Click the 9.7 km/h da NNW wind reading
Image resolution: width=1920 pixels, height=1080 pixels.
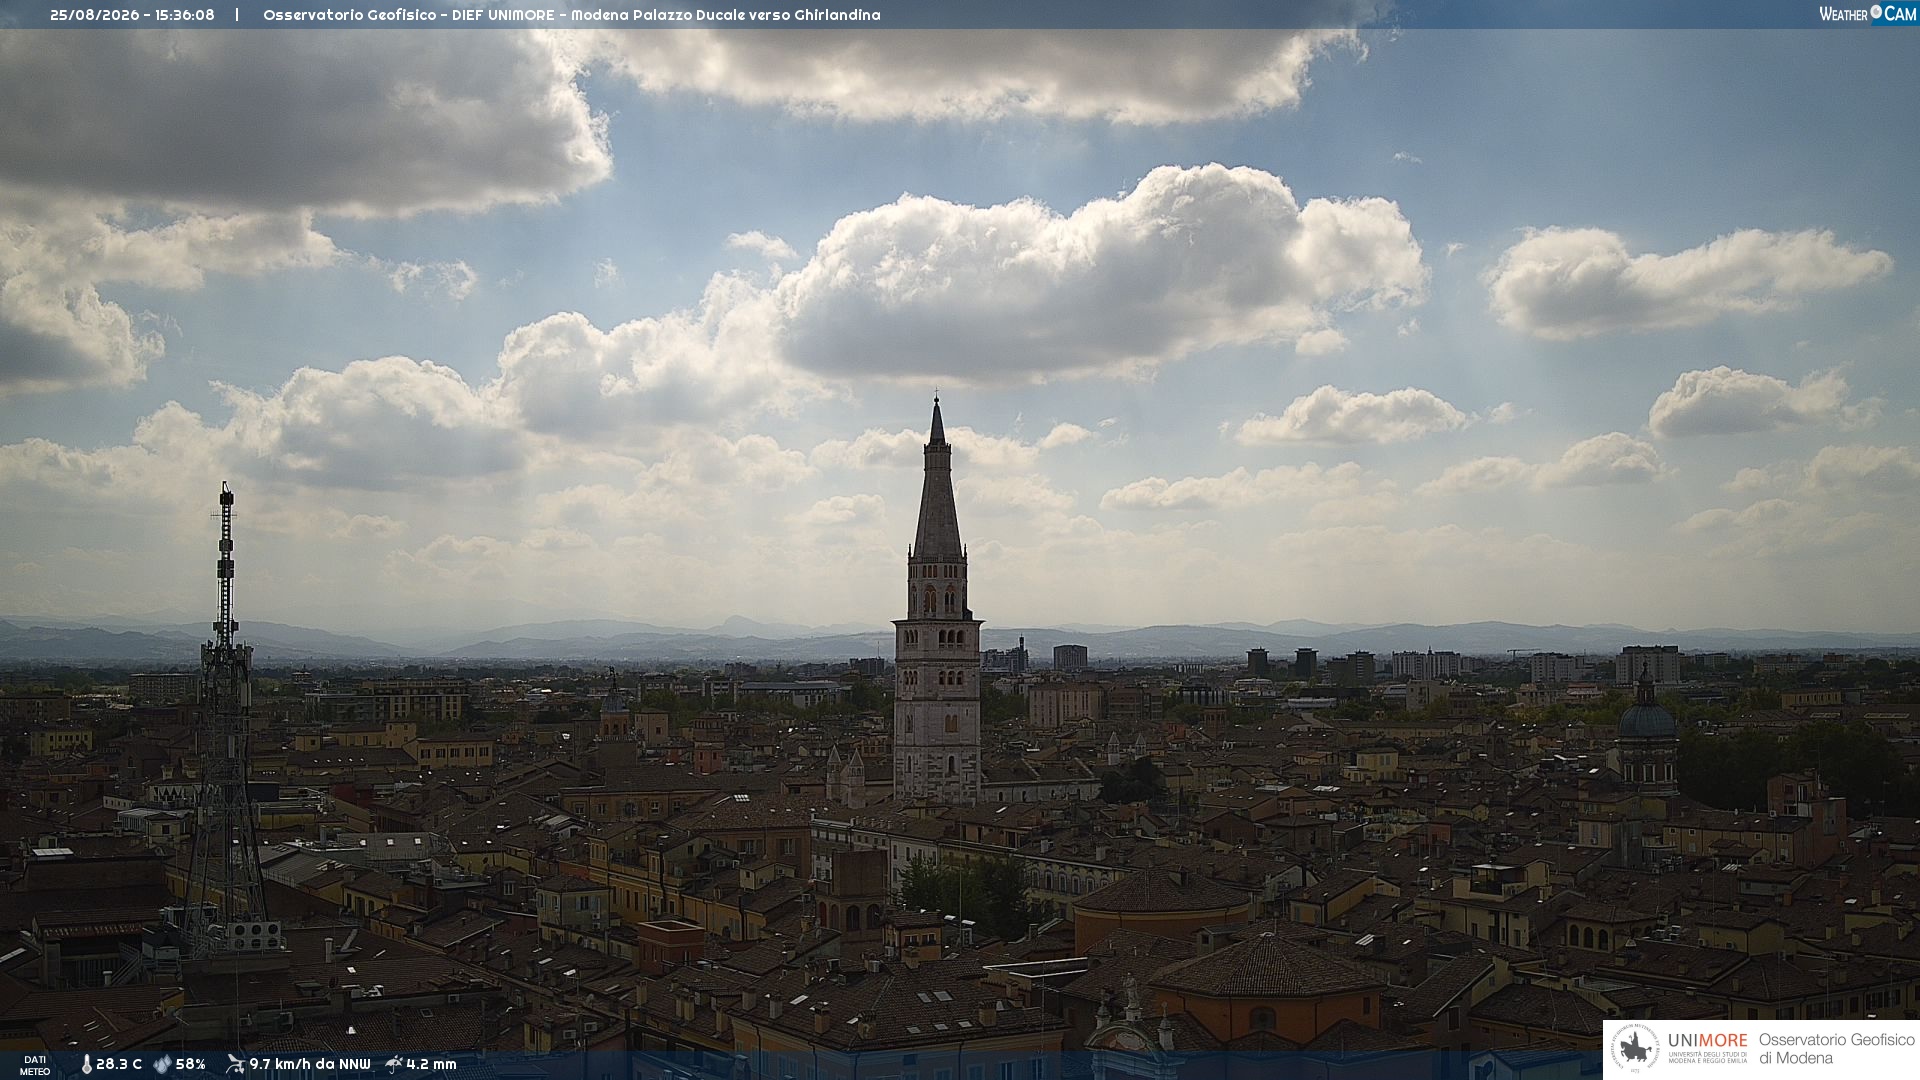(310, 1064)
